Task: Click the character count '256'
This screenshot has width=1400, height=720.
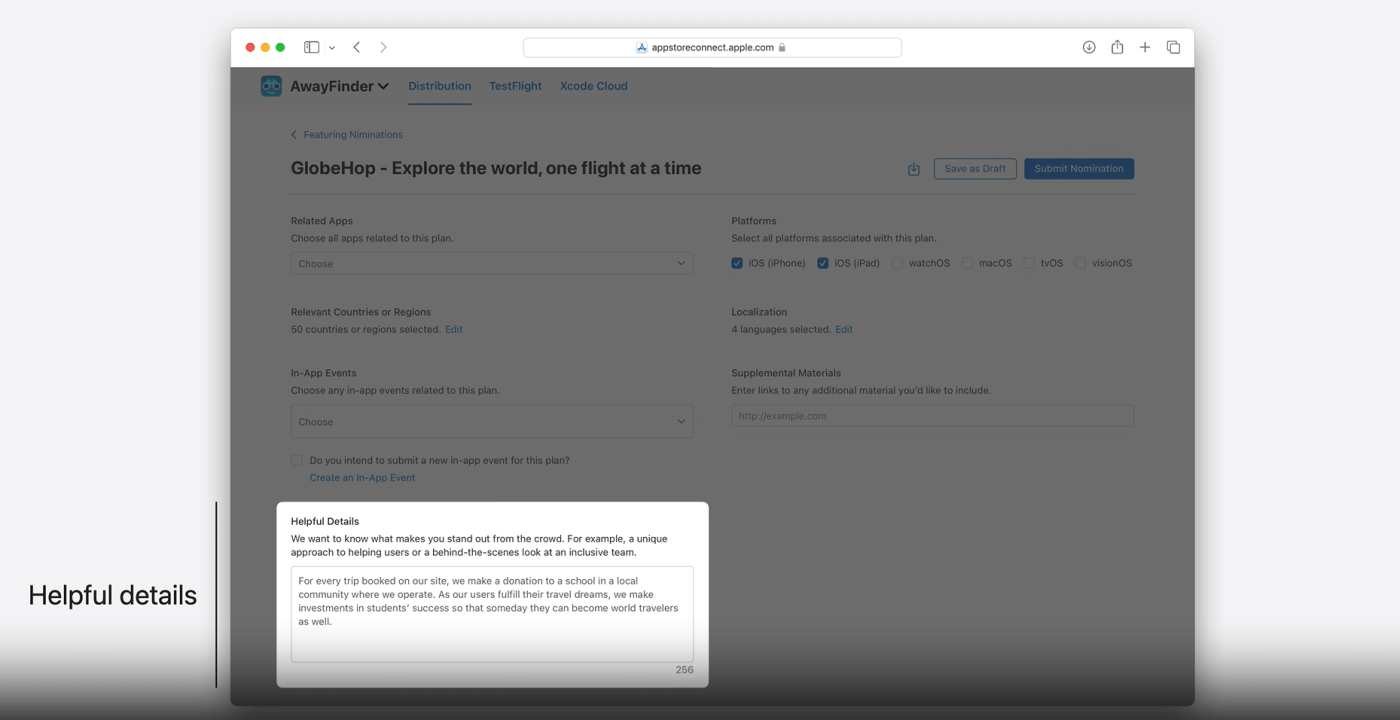Action: coord(684,670)
